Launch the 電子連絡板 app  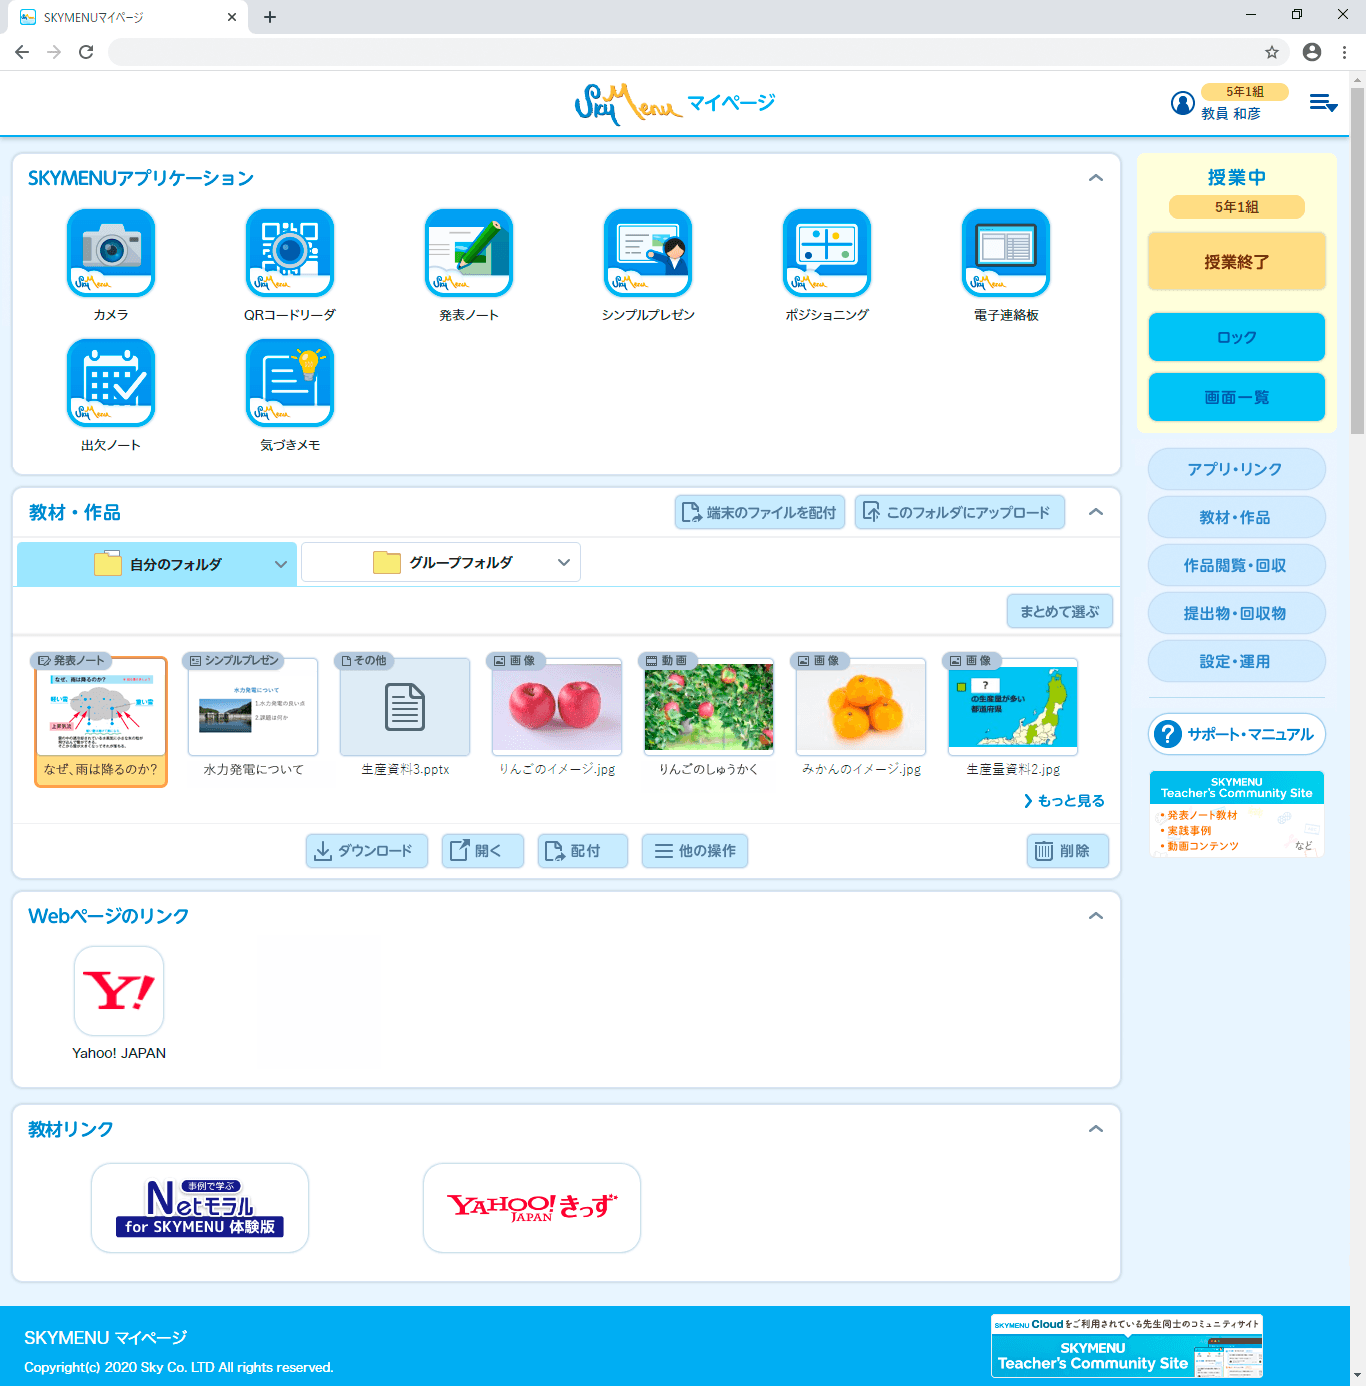pos(1005,252)
